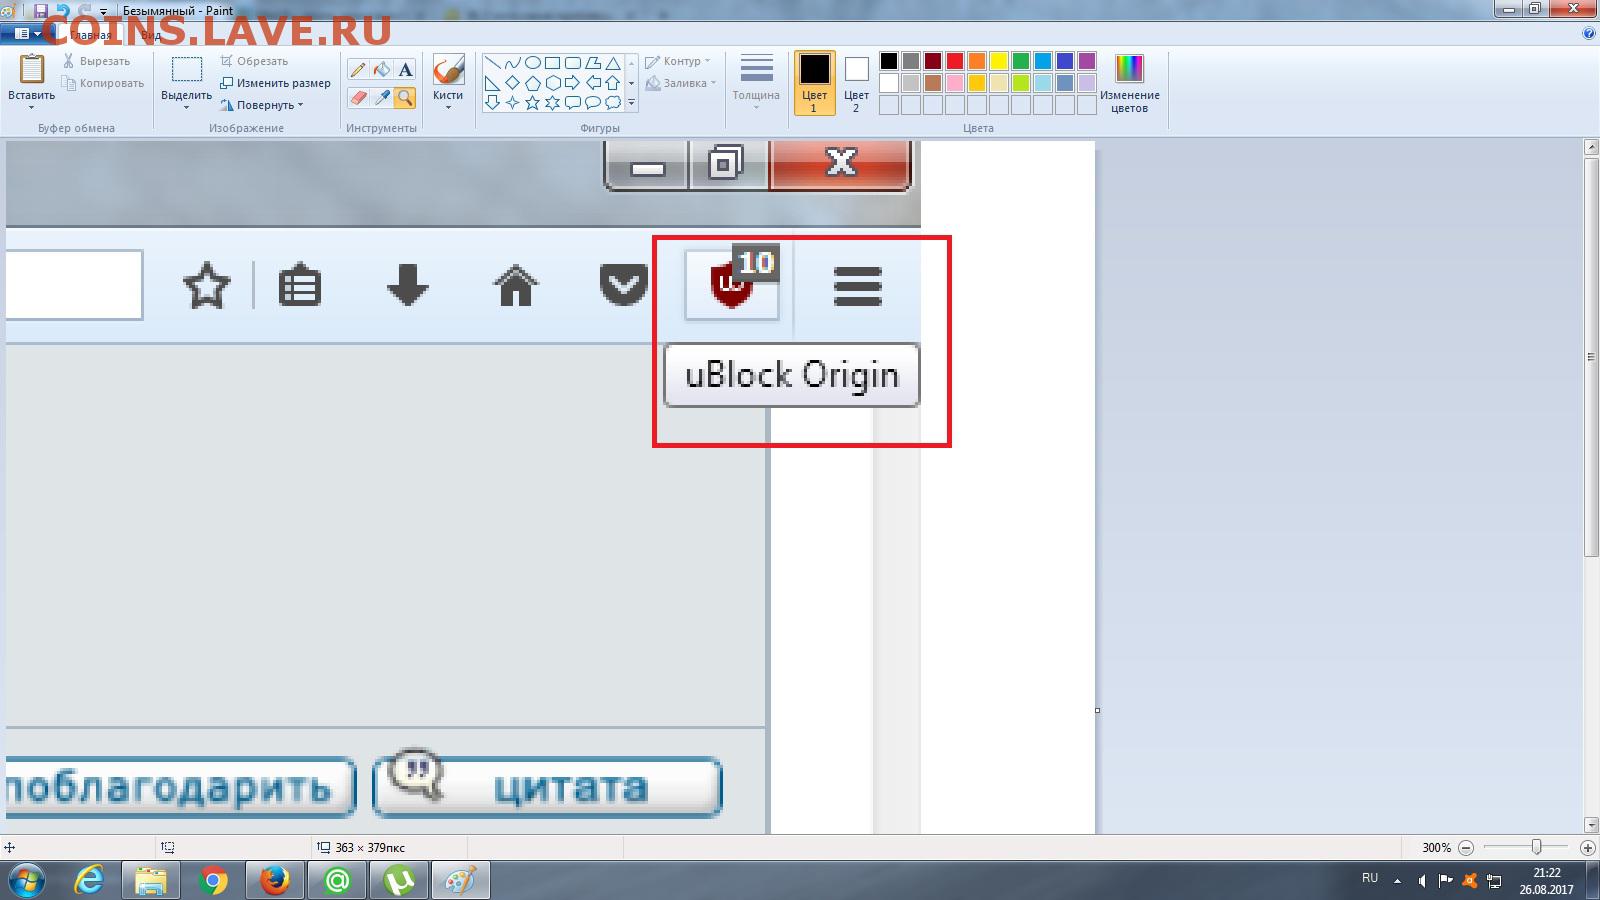Image resolution: width=1600 pixels, height=900 pixels.
Task: Choose the Diamond shape
Action: click(512, 83)
